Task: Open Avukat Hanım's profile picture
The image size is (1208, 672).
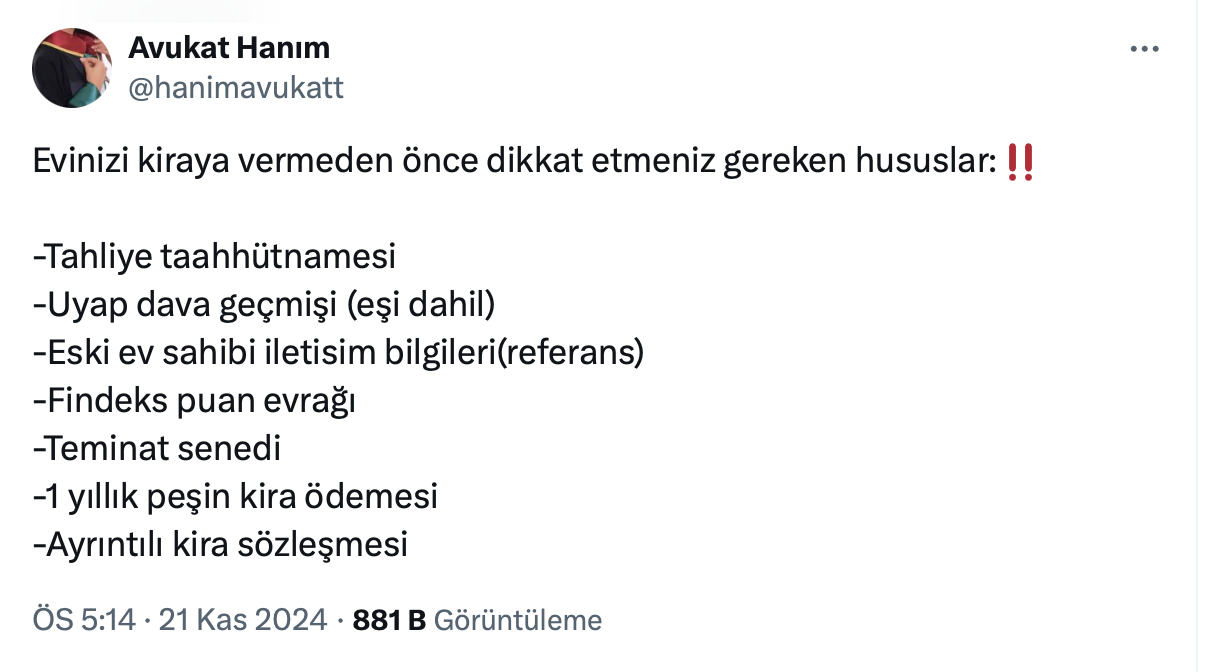Action: click(71, 68)
